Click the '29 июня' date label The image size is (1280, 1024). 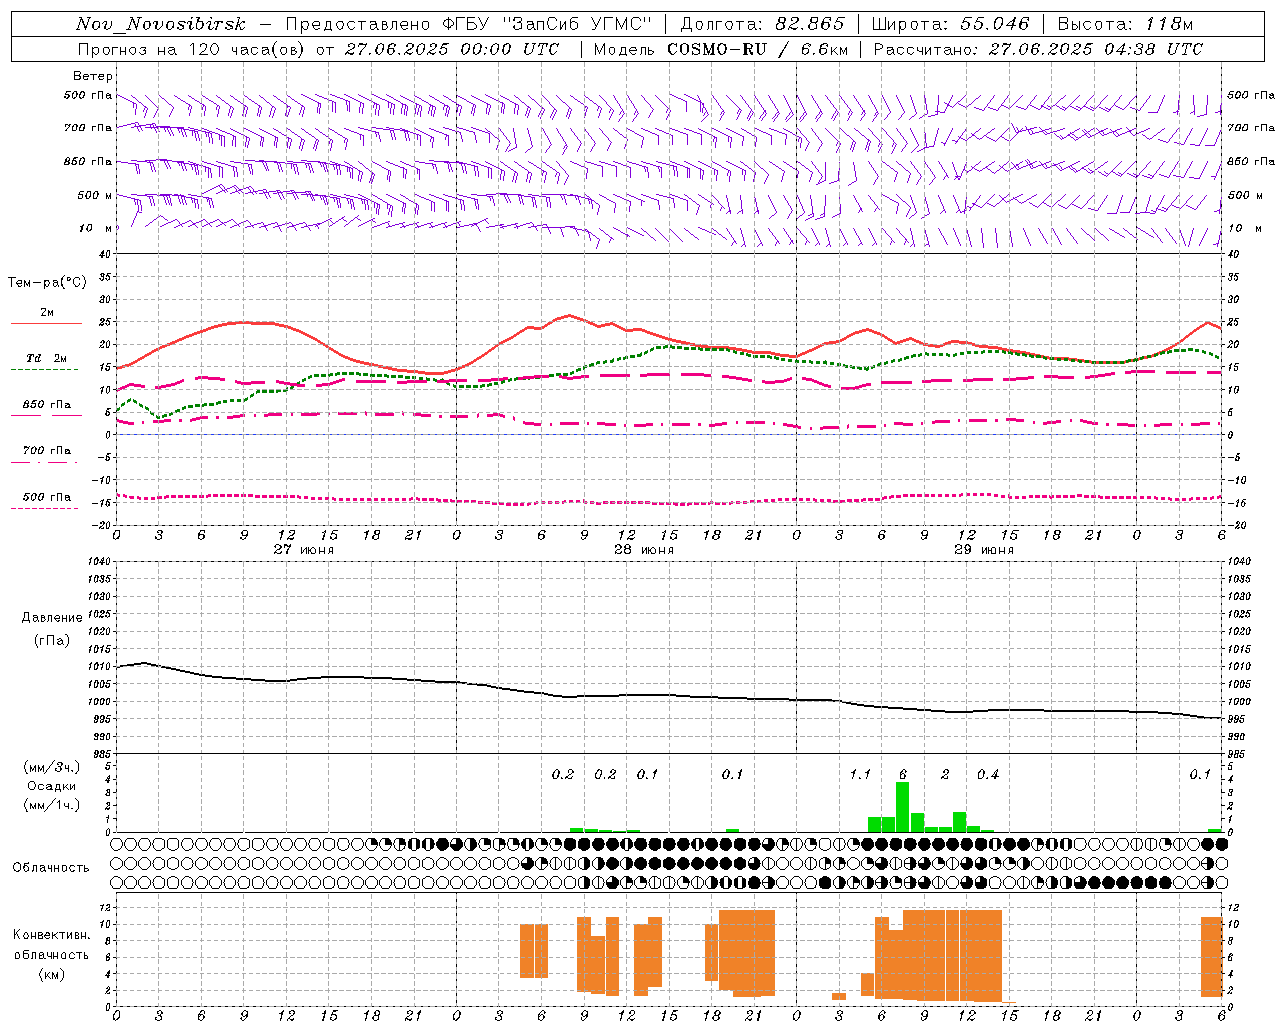tap(984, 550)
